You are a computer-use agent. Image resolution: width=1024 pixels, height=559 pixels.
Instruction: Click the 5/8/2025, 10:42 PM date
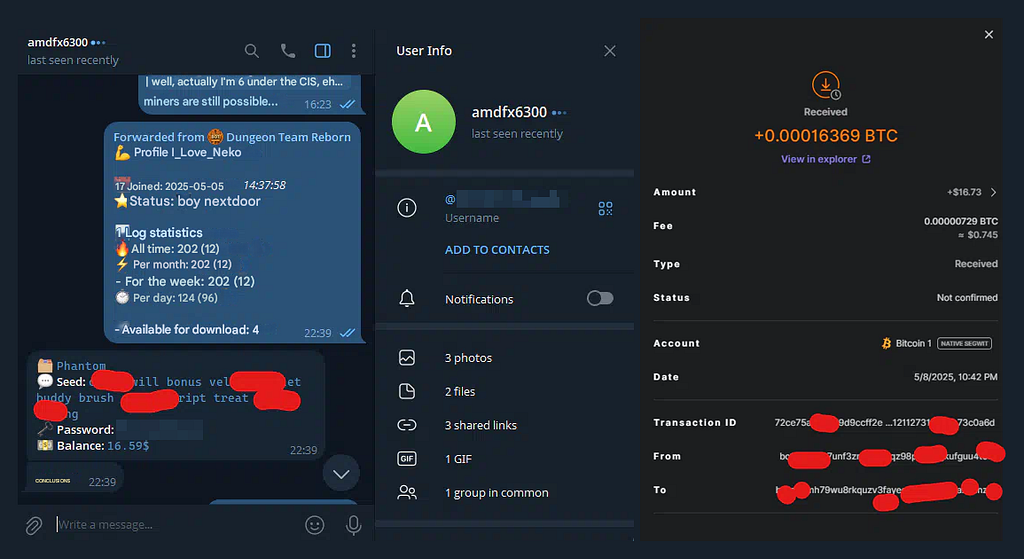(x=955, y=377)
